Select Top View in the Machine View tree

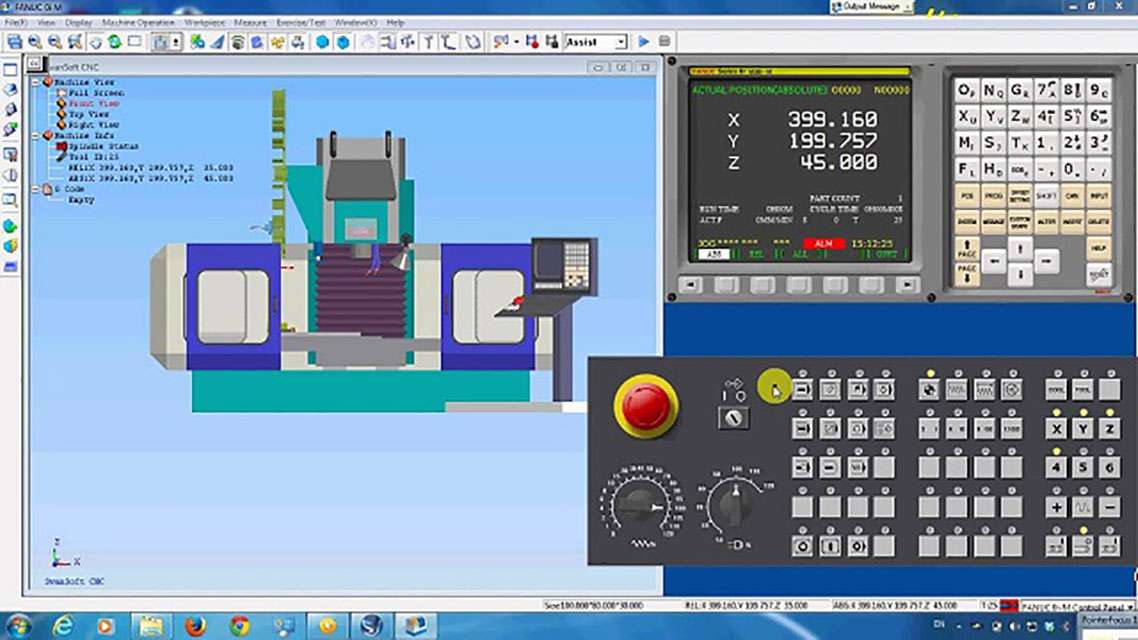[x=89, y=114]
